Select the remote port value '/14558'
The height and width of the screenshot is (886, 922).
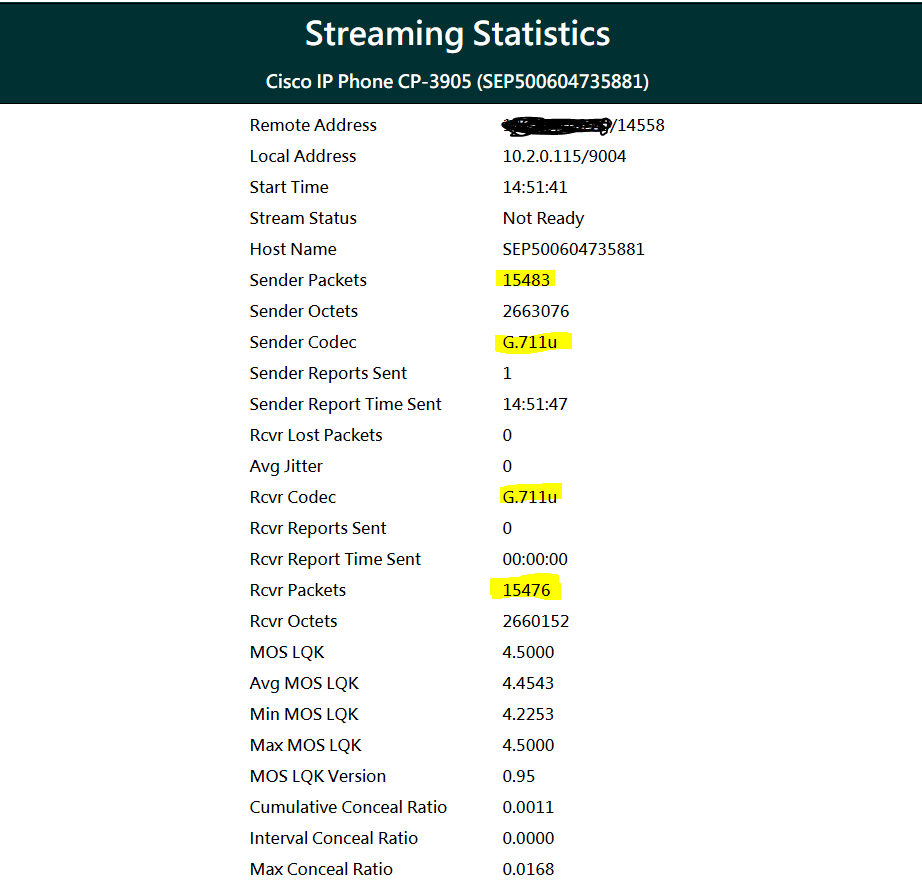[639, 125]
